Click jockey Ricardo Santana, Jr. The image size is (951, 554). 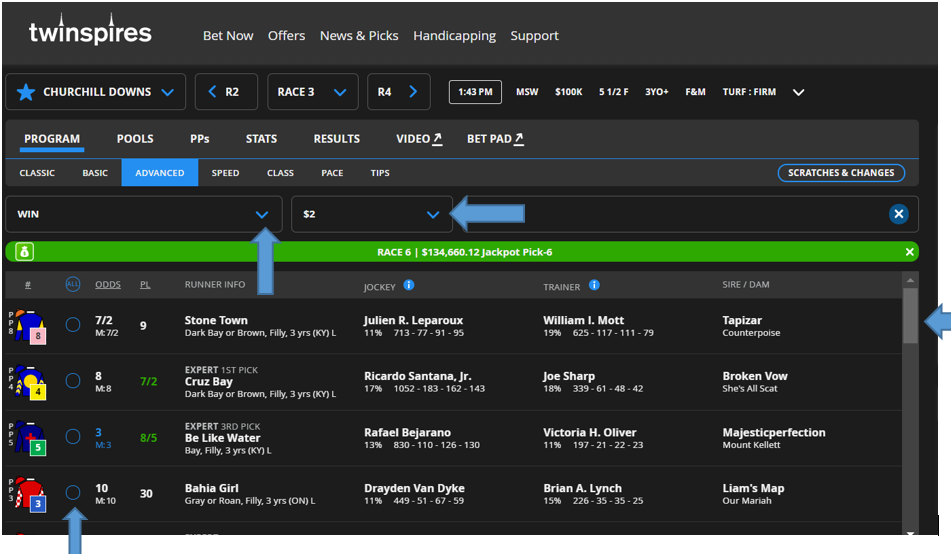click(x=418, y=376)
